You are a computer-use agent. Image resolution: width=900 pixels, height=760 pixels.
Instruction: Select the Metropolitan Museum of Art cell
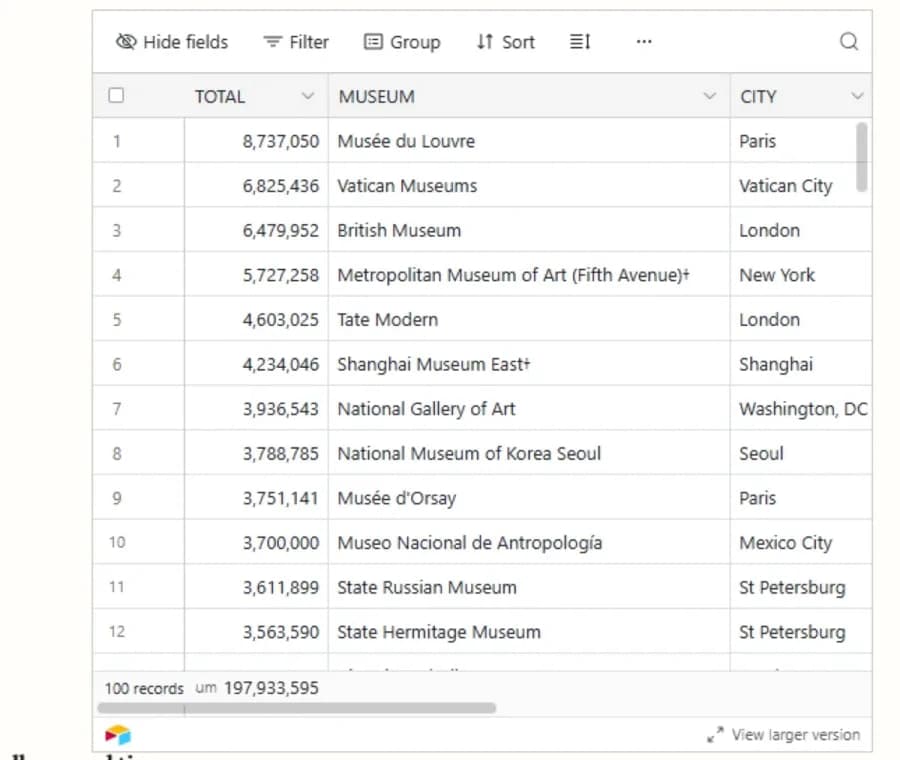pyautogui.click(x=529, y=275)
